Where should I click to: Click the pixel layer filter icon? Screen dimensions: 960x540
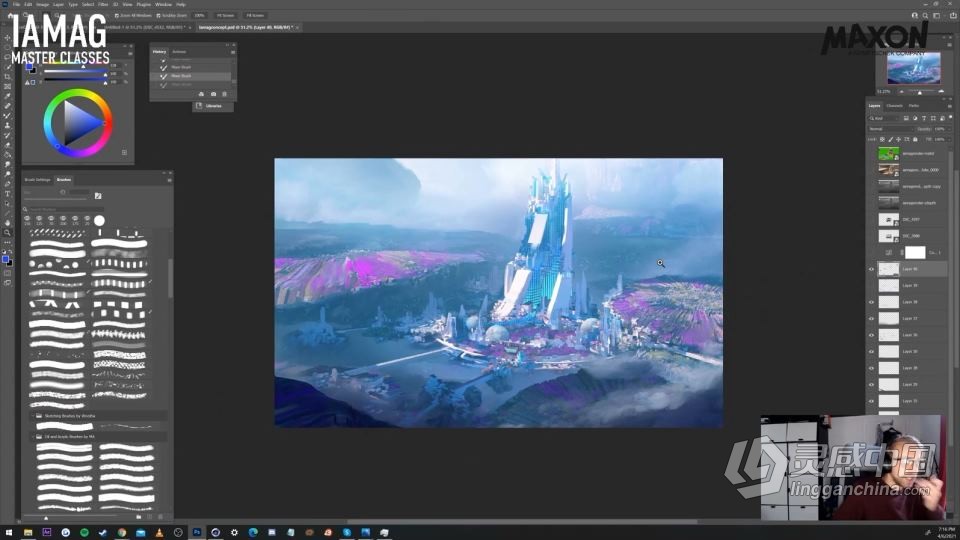(906, 118)
